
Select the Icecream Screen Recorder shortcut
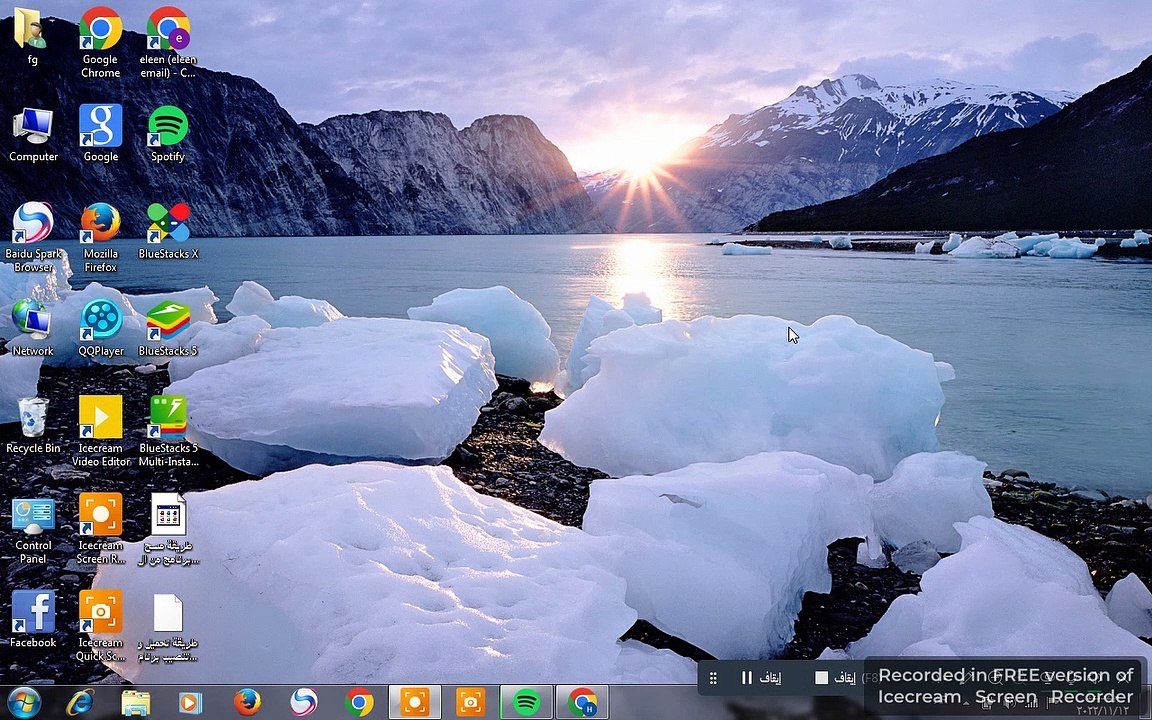pos(101,528)
